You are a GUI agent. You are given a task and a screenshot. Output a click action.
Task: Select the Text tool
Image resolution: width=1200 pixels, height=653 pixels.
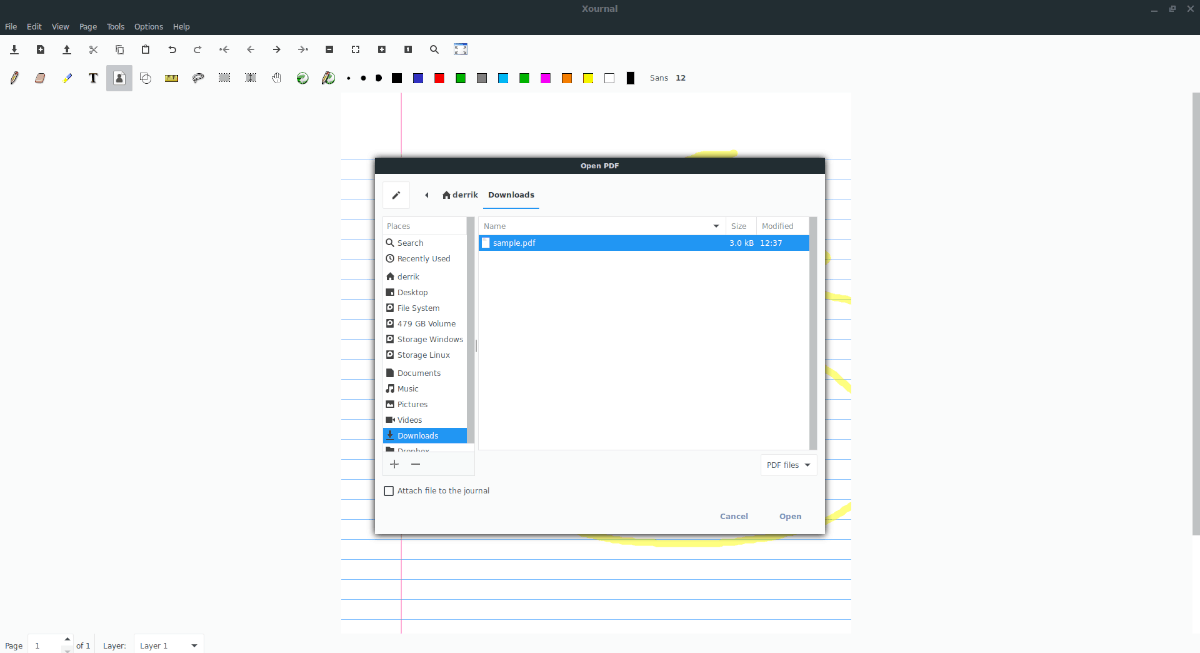pyautogui.click(x=93, y=78)
